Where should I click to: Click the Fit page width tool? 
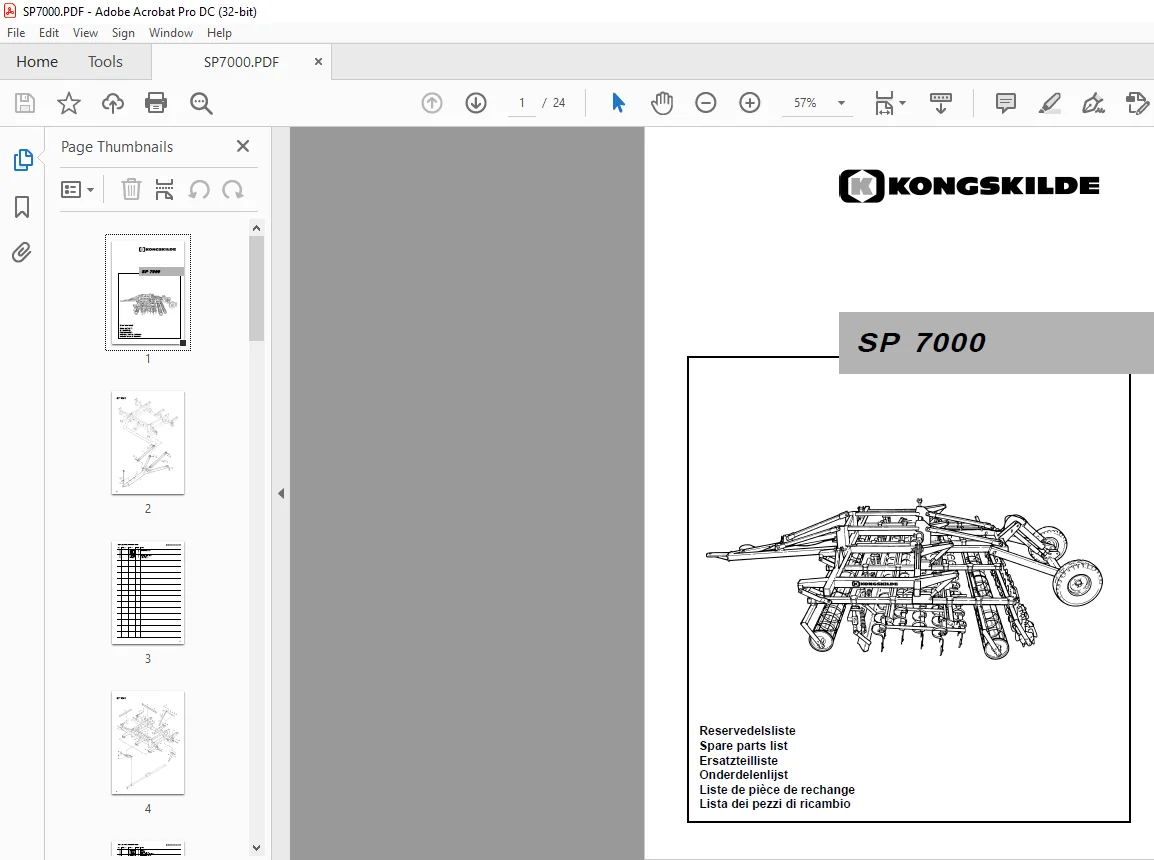click(x=884, y=103)
